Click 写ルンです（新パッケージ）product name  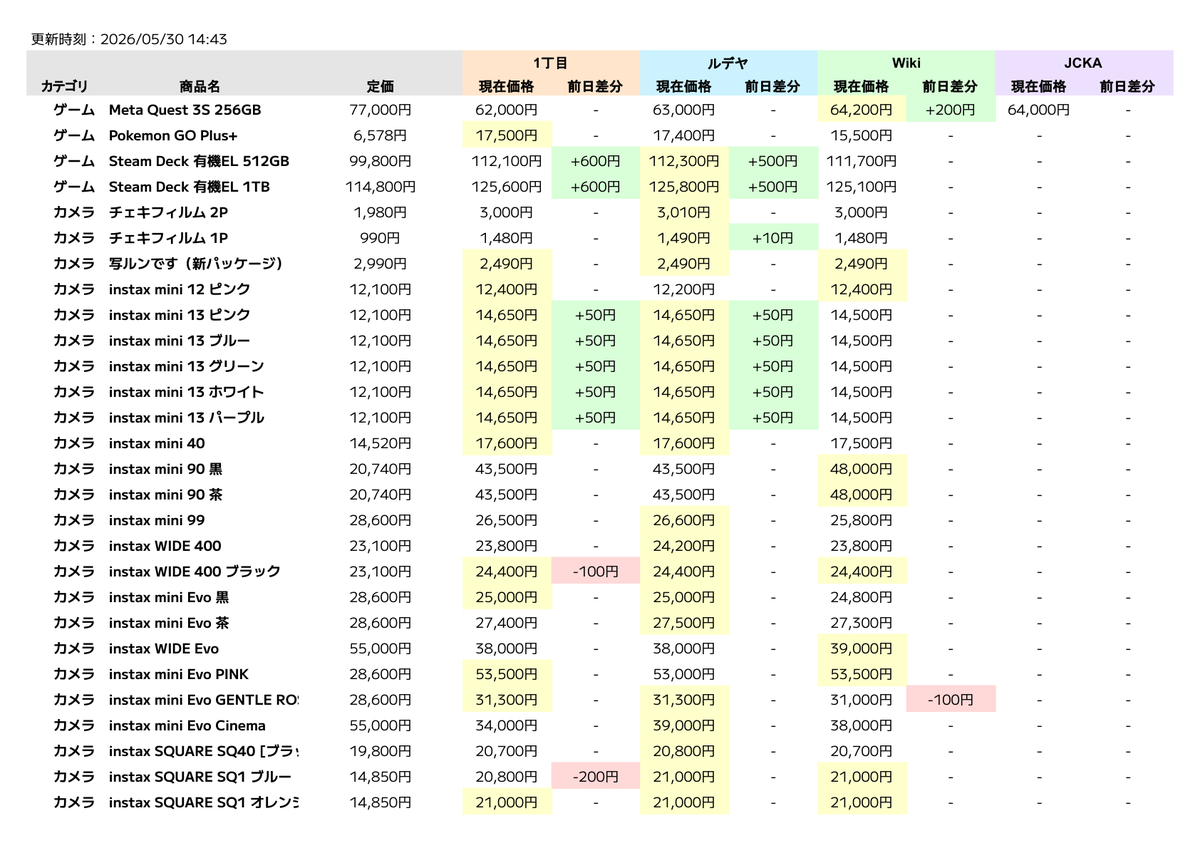[x=197, y=264]
